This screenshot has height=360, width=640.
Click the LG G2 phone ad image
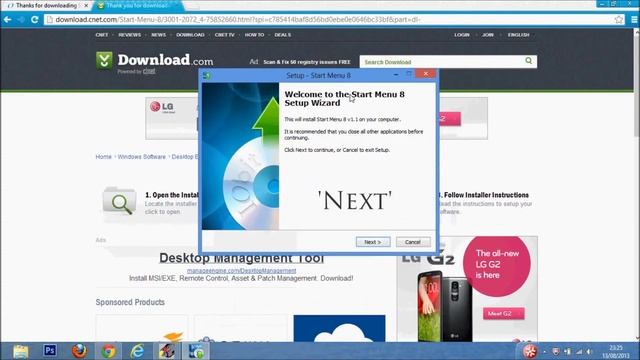(x=444, y=306)
